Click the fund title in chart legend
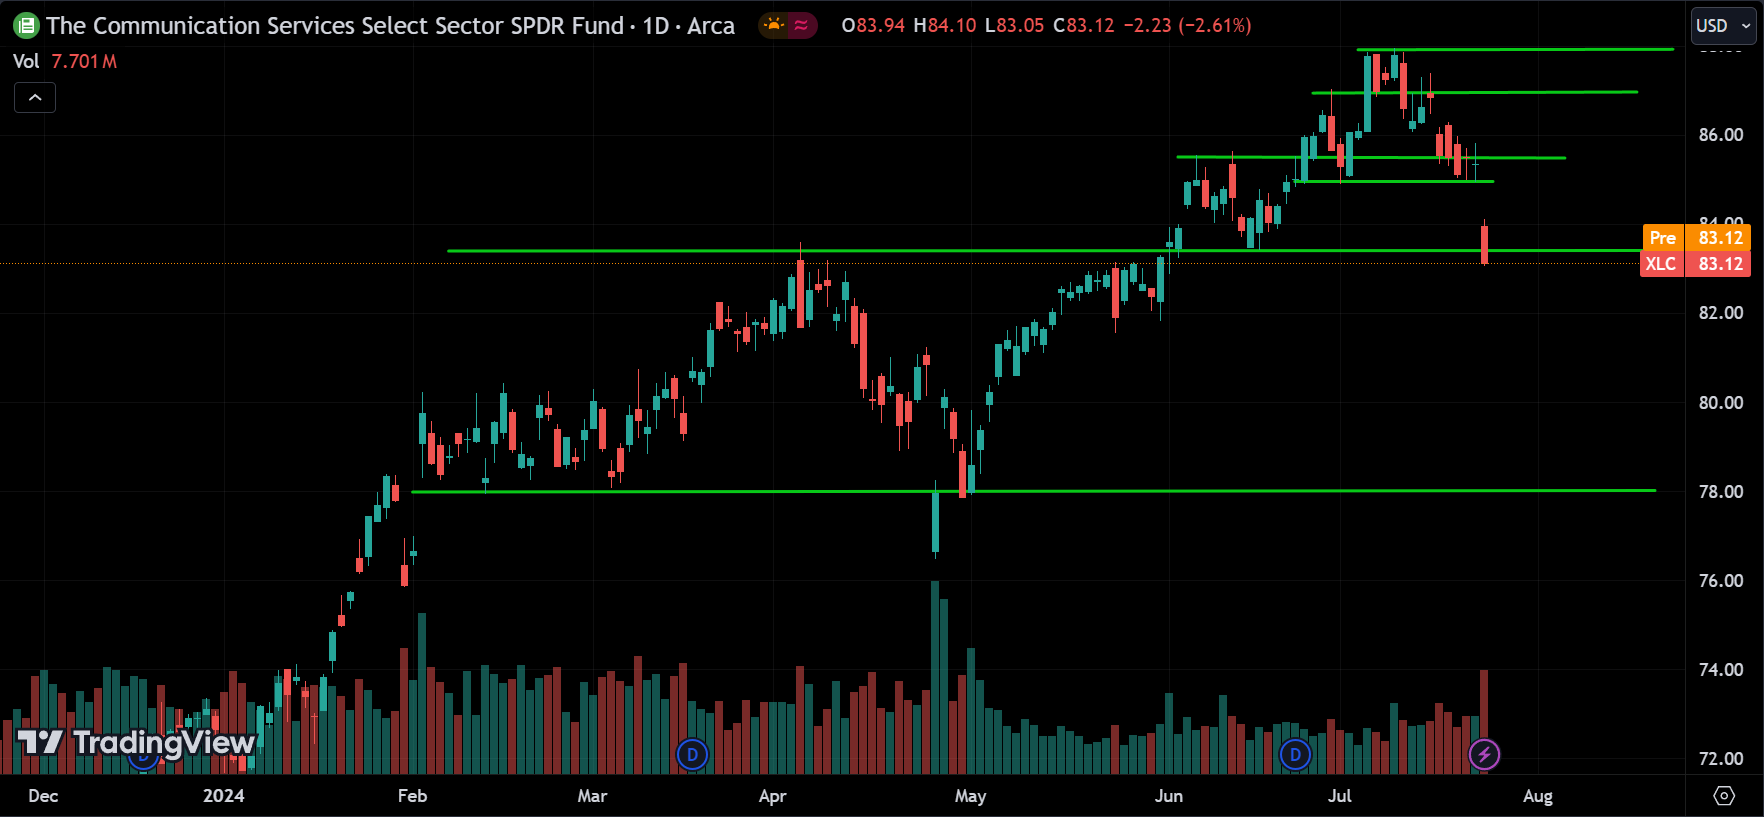Screen dimensions: 1764x817 pos(390,26)
